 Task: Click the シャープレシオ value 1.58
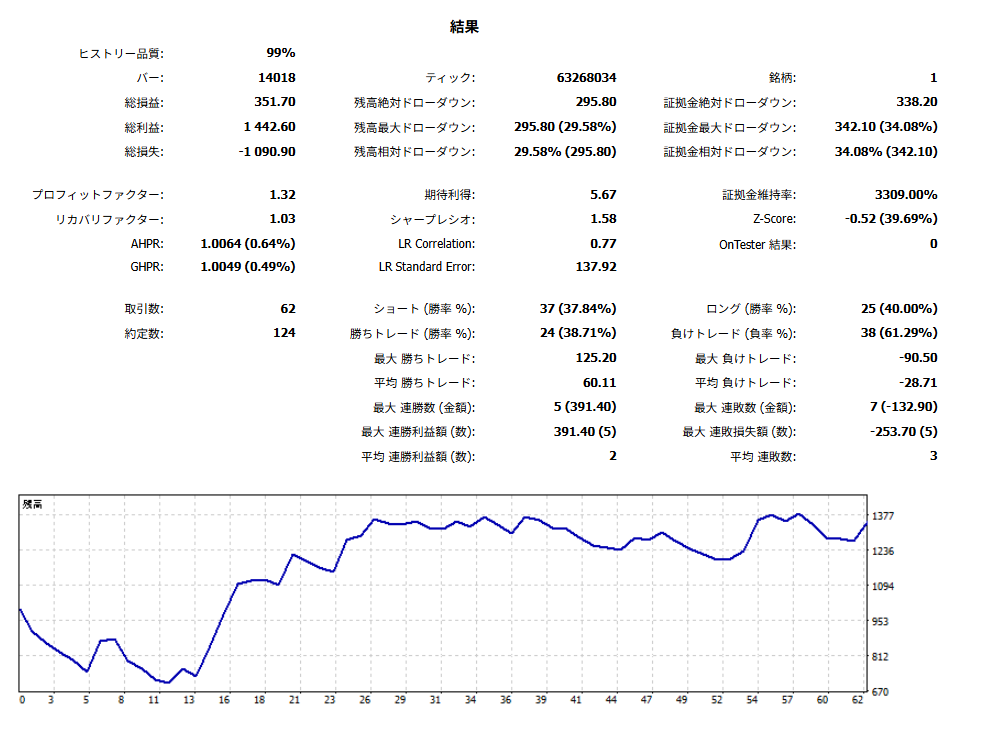pyautogui.click(x=603, y=219)
